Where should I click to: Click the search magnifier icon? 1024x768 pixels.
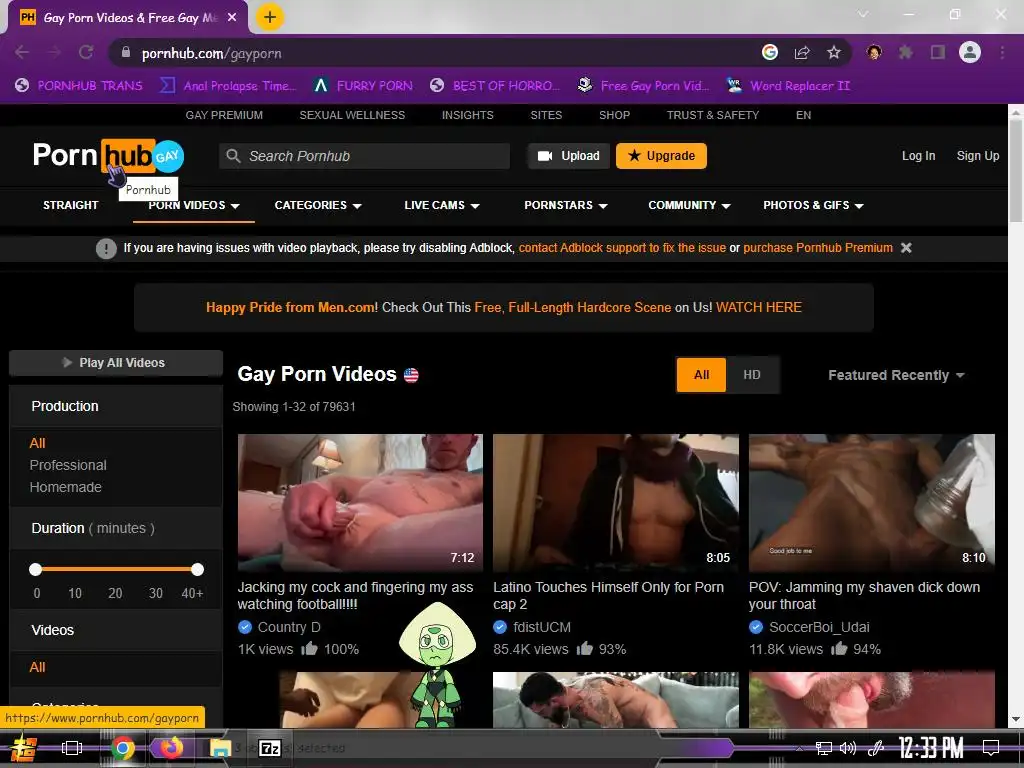(233, 156)
